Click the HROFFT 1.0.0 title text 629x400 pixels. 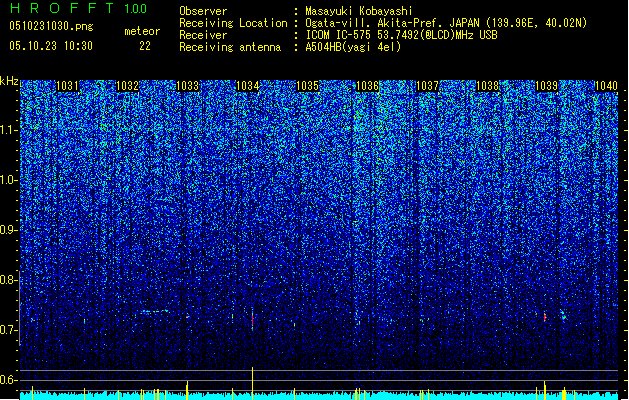pyautogui.click(x=78, y=8)
